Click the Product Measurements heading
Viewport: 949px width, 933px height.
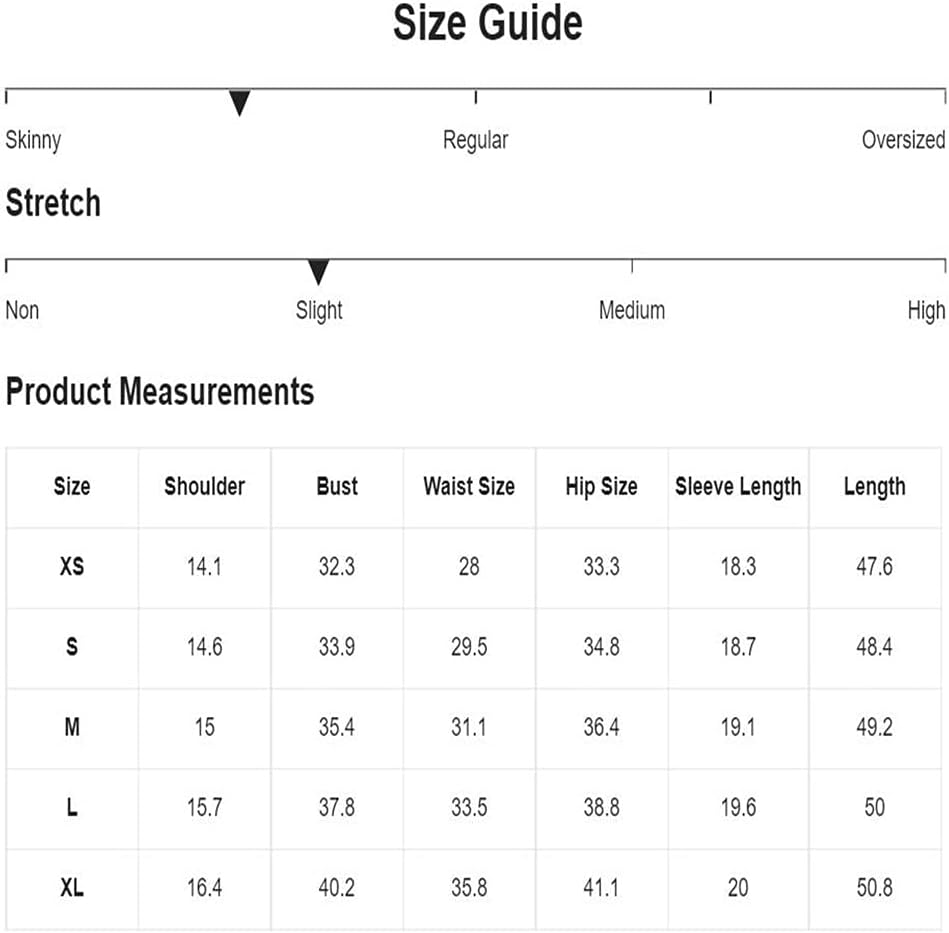tap(160, 391)
